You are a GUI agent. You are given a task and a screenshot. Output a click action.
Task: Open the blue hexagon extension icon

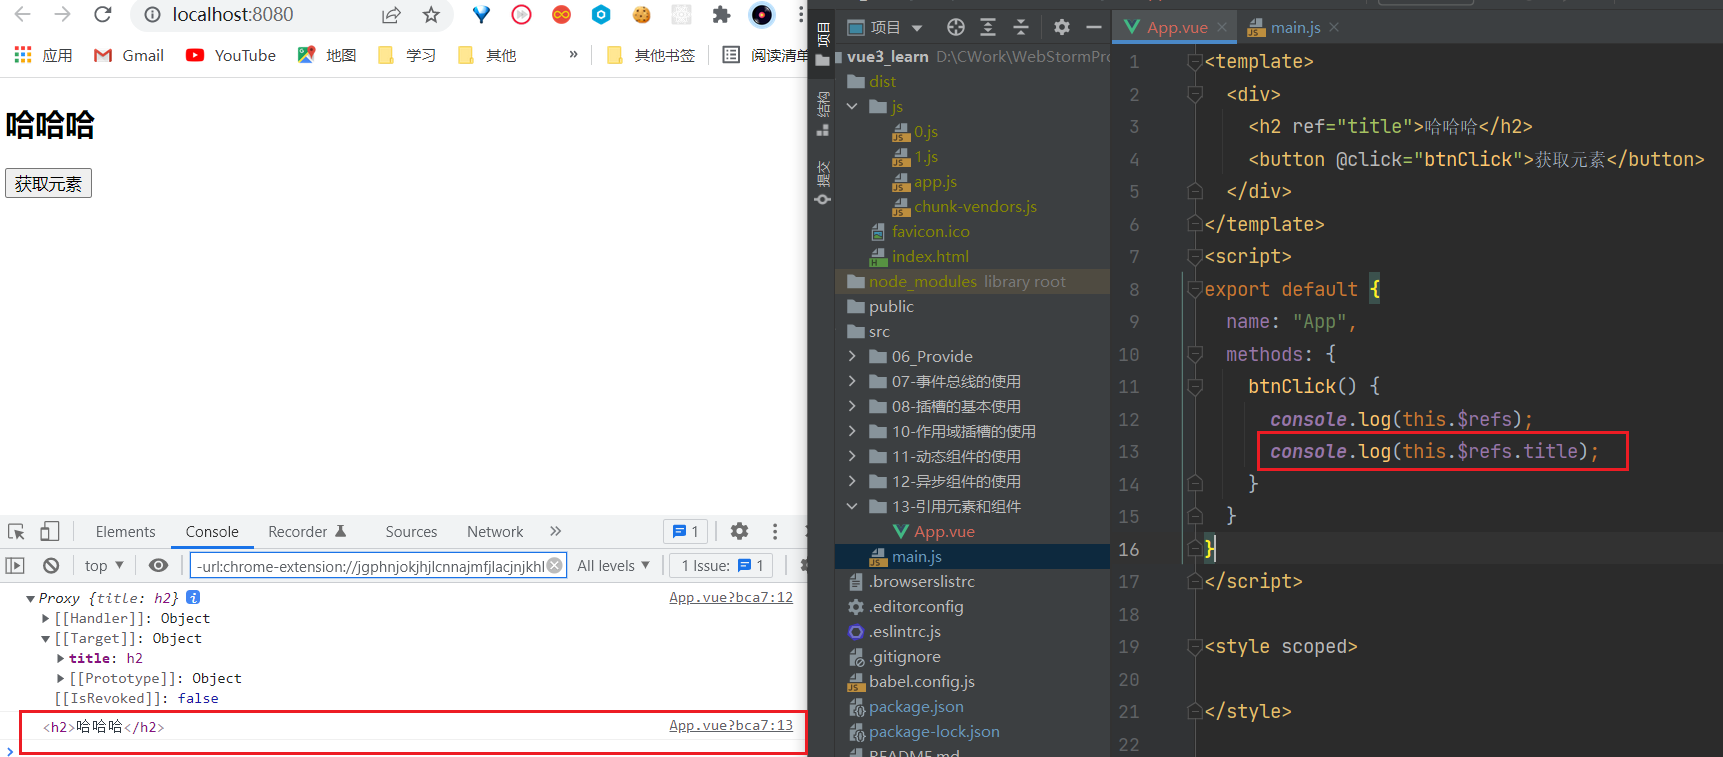(x=601, y=14)
